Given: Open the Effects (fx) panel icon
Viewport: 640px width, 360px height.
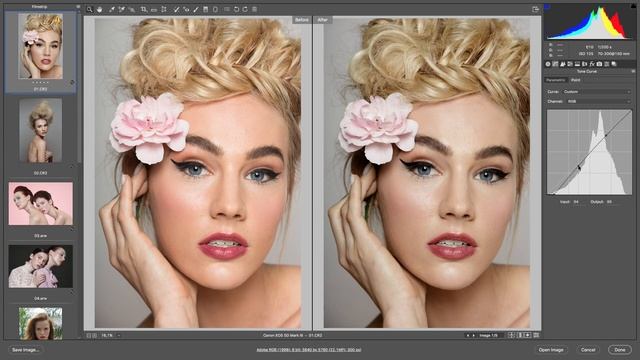Looking at the screenshot, I should point(592,64).
